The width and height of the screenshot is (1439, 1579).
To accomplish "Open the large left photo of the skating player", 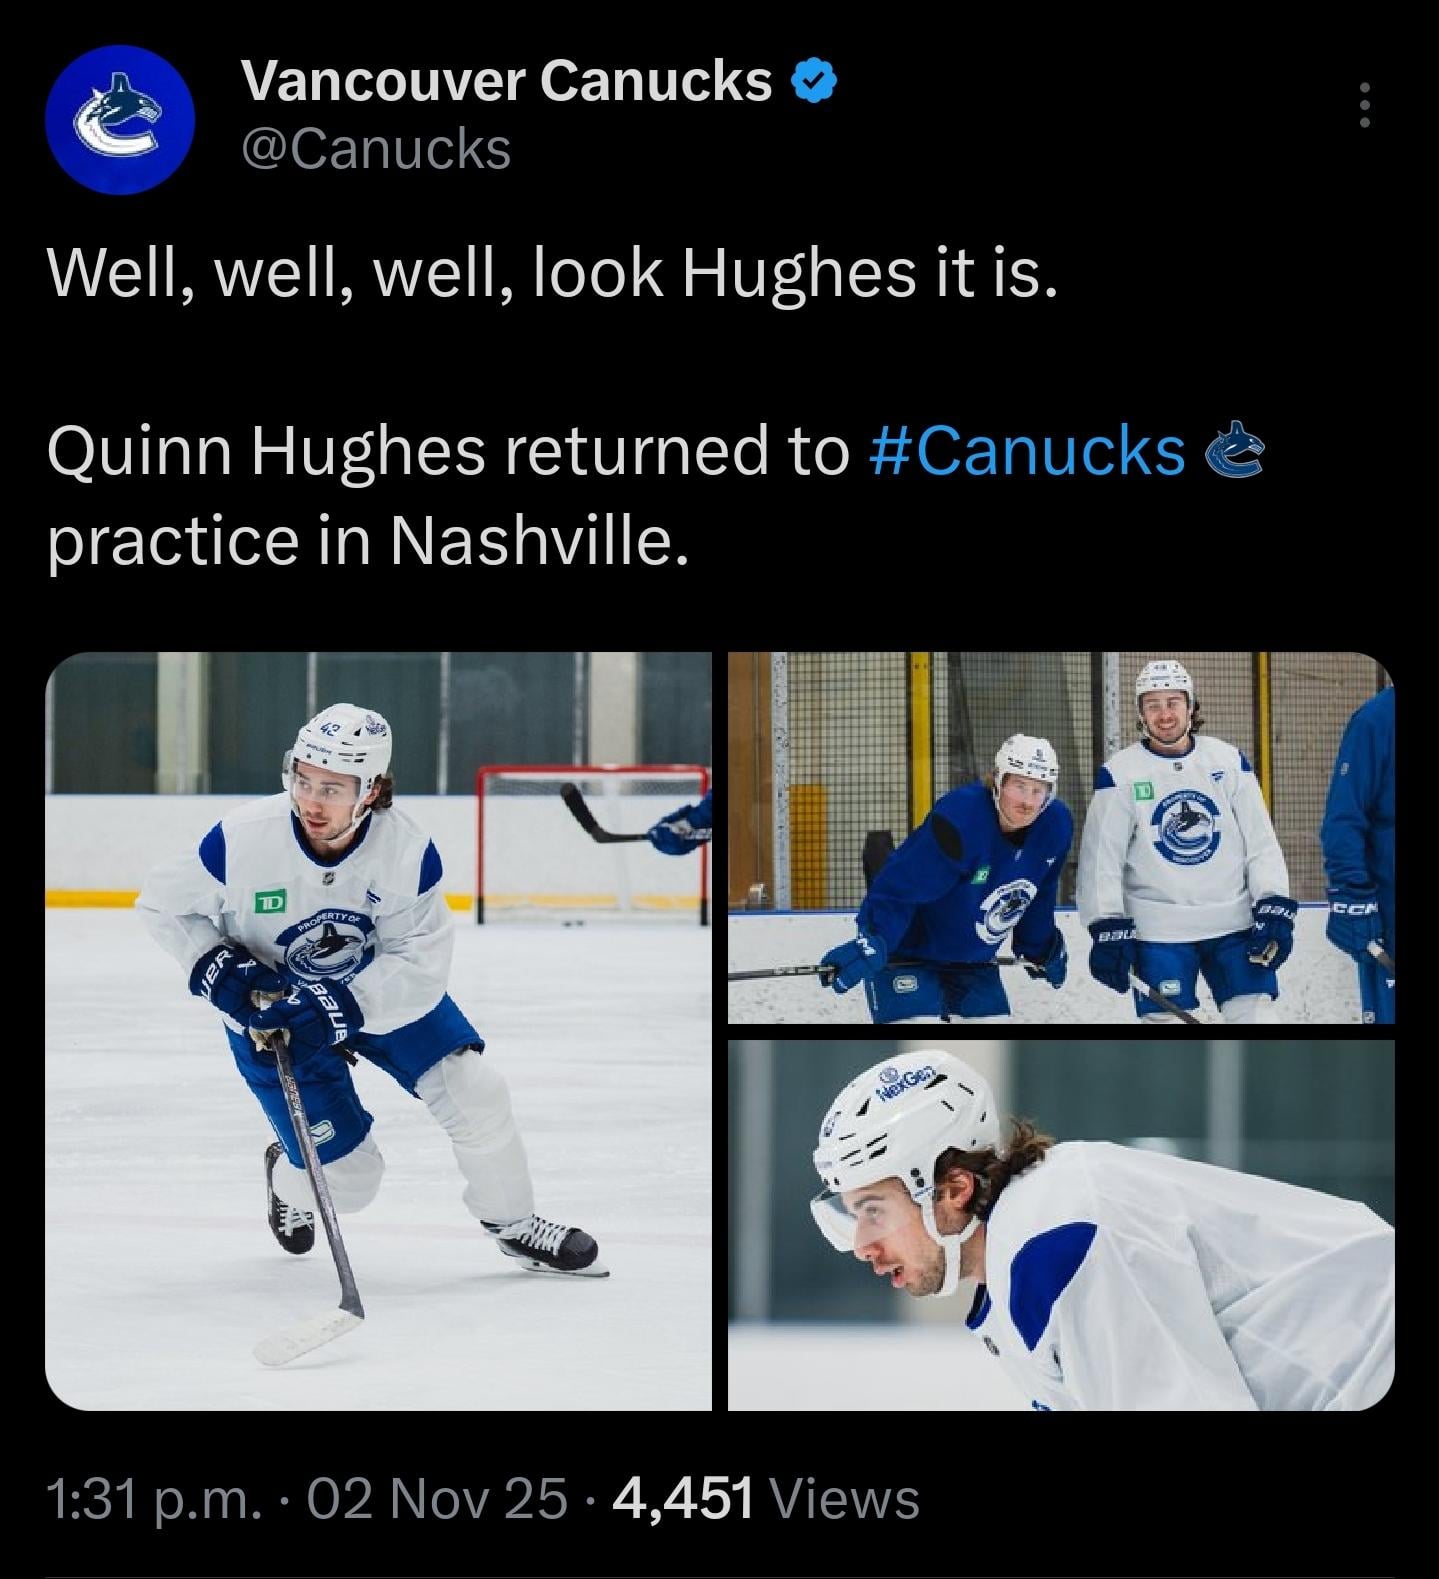I will coord(378,1030).
